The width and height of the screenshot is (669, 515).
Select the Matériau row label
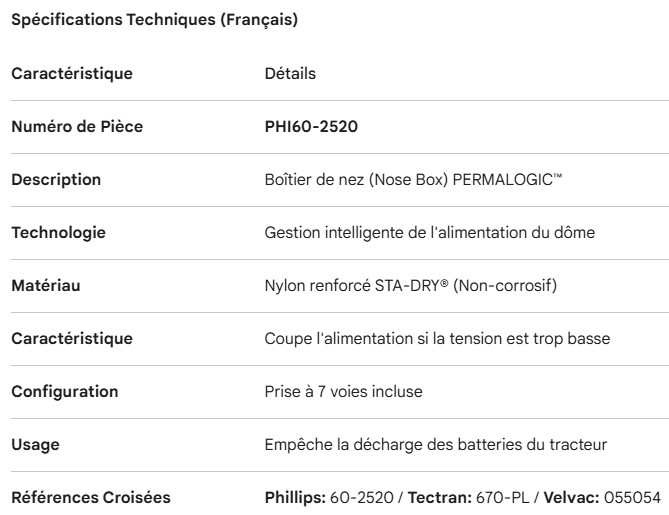click(x=46, y=286)
